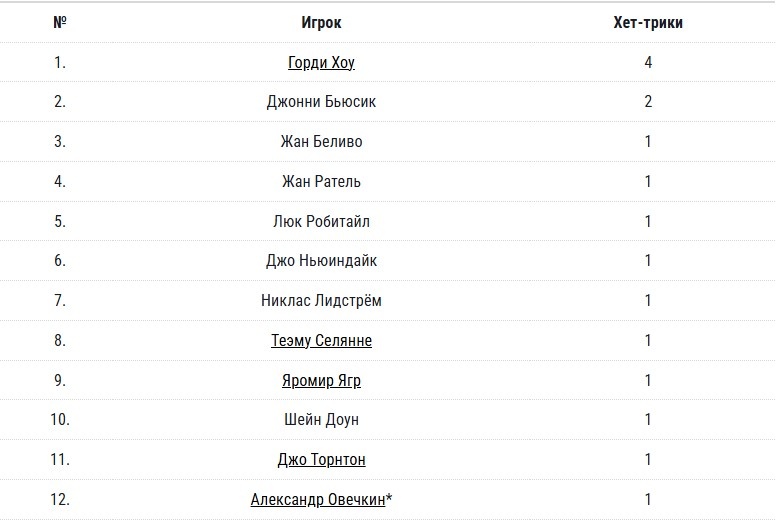Click the № column header

click(x=60, y=22)
